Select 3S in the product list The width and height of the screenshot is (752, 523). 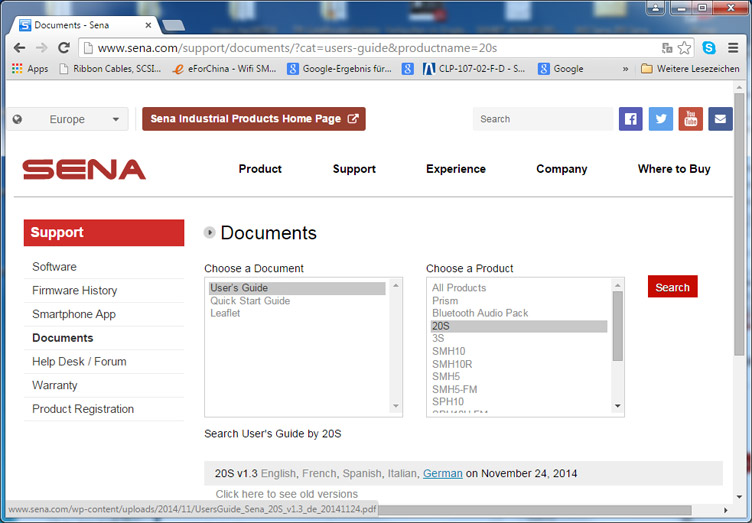[x=438, y=339]
